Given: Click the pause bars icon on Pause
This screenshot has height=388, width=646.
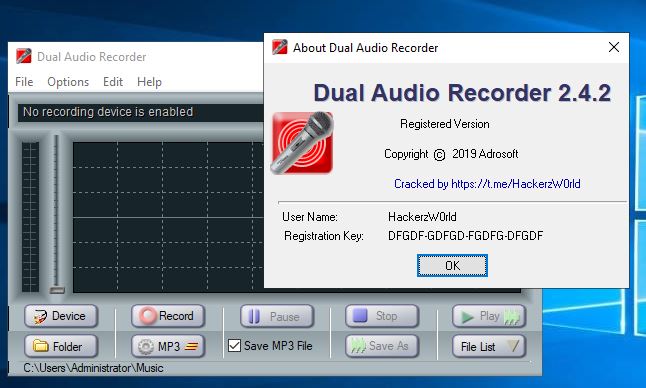Looking at the screenshot, I should 254,316.
